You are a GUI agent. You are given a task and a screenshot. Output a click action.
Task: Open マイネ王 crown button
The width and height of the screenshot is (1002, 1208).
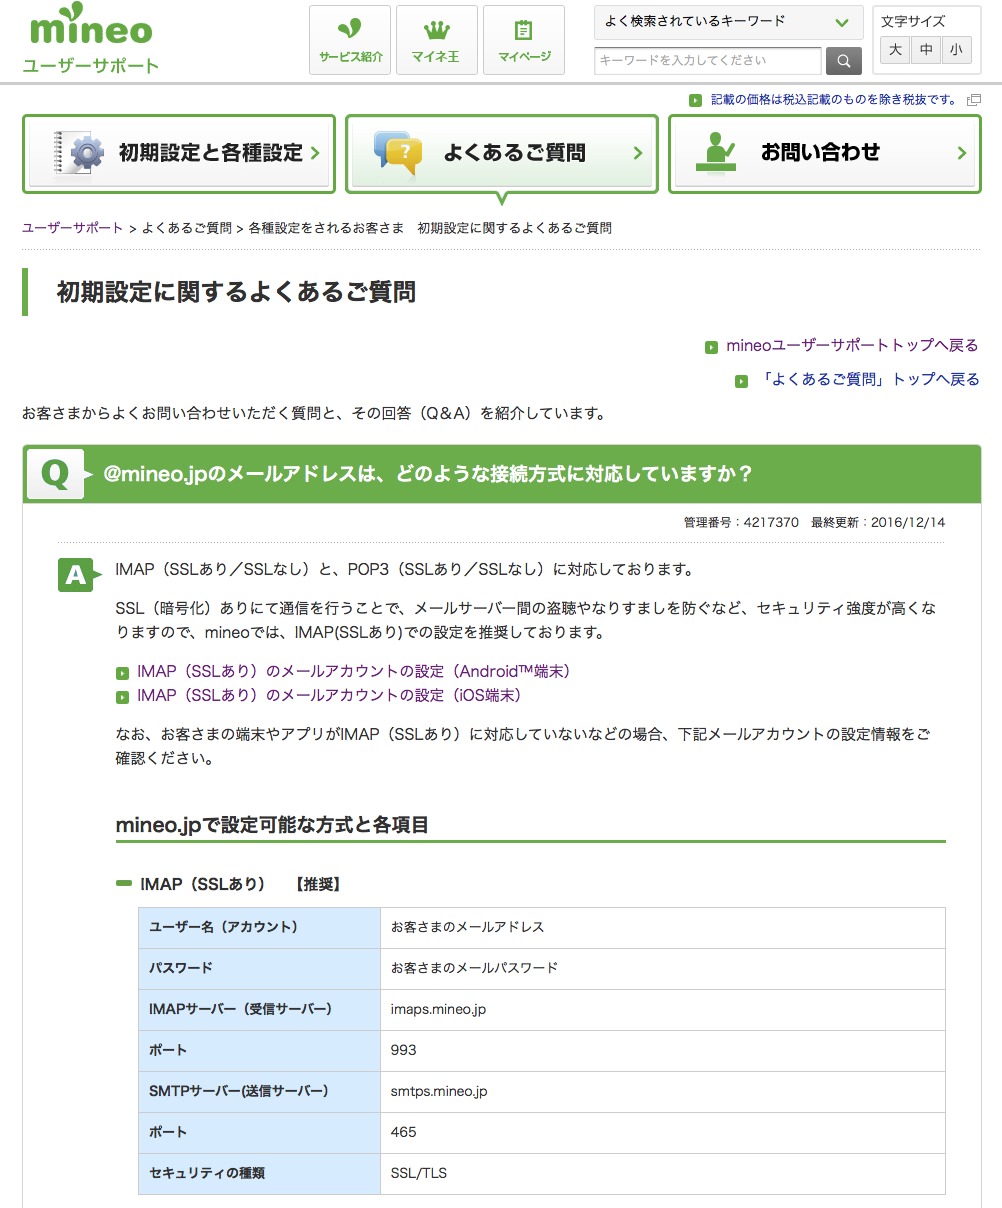pos(437,40)
